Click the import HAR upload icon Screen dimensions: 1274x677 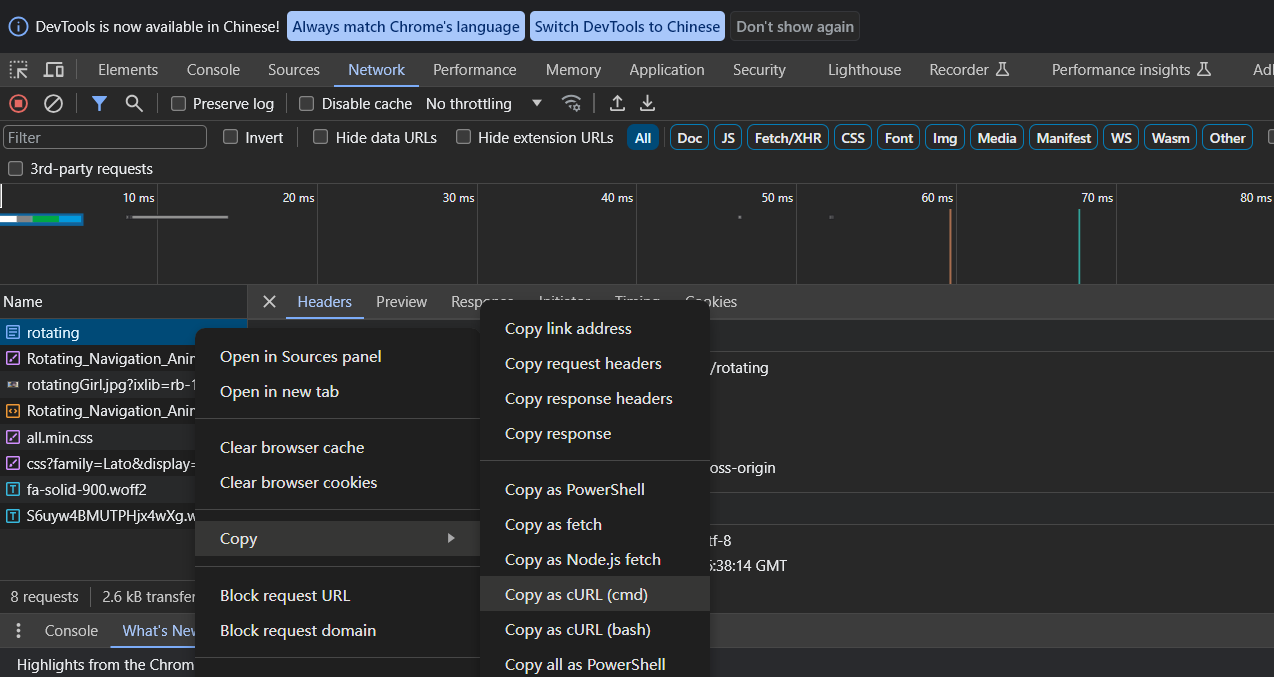pos(617,103)
